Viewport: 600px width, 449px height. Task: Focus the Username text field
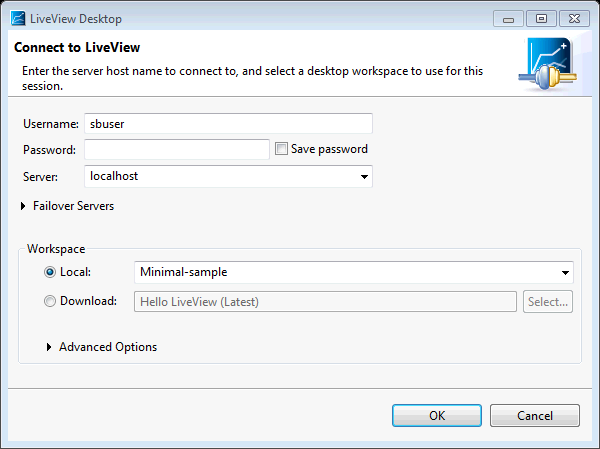pos(228,123)
